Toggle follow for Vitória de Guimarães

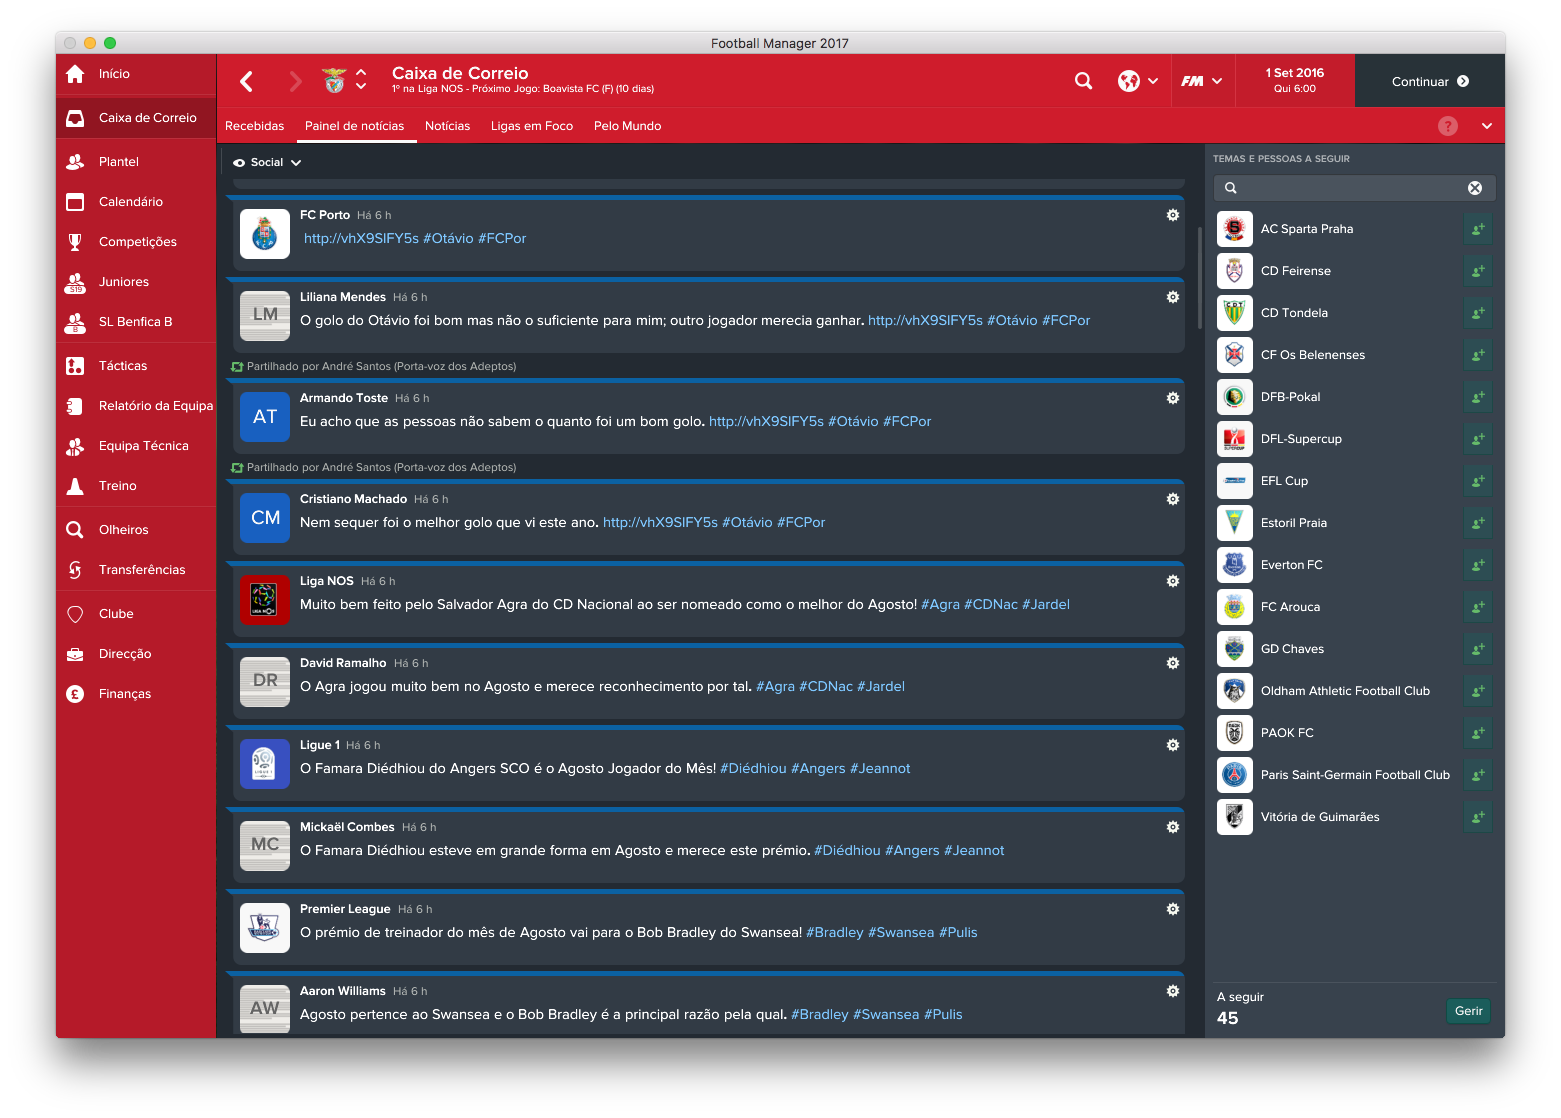[x=1477, y=817]
